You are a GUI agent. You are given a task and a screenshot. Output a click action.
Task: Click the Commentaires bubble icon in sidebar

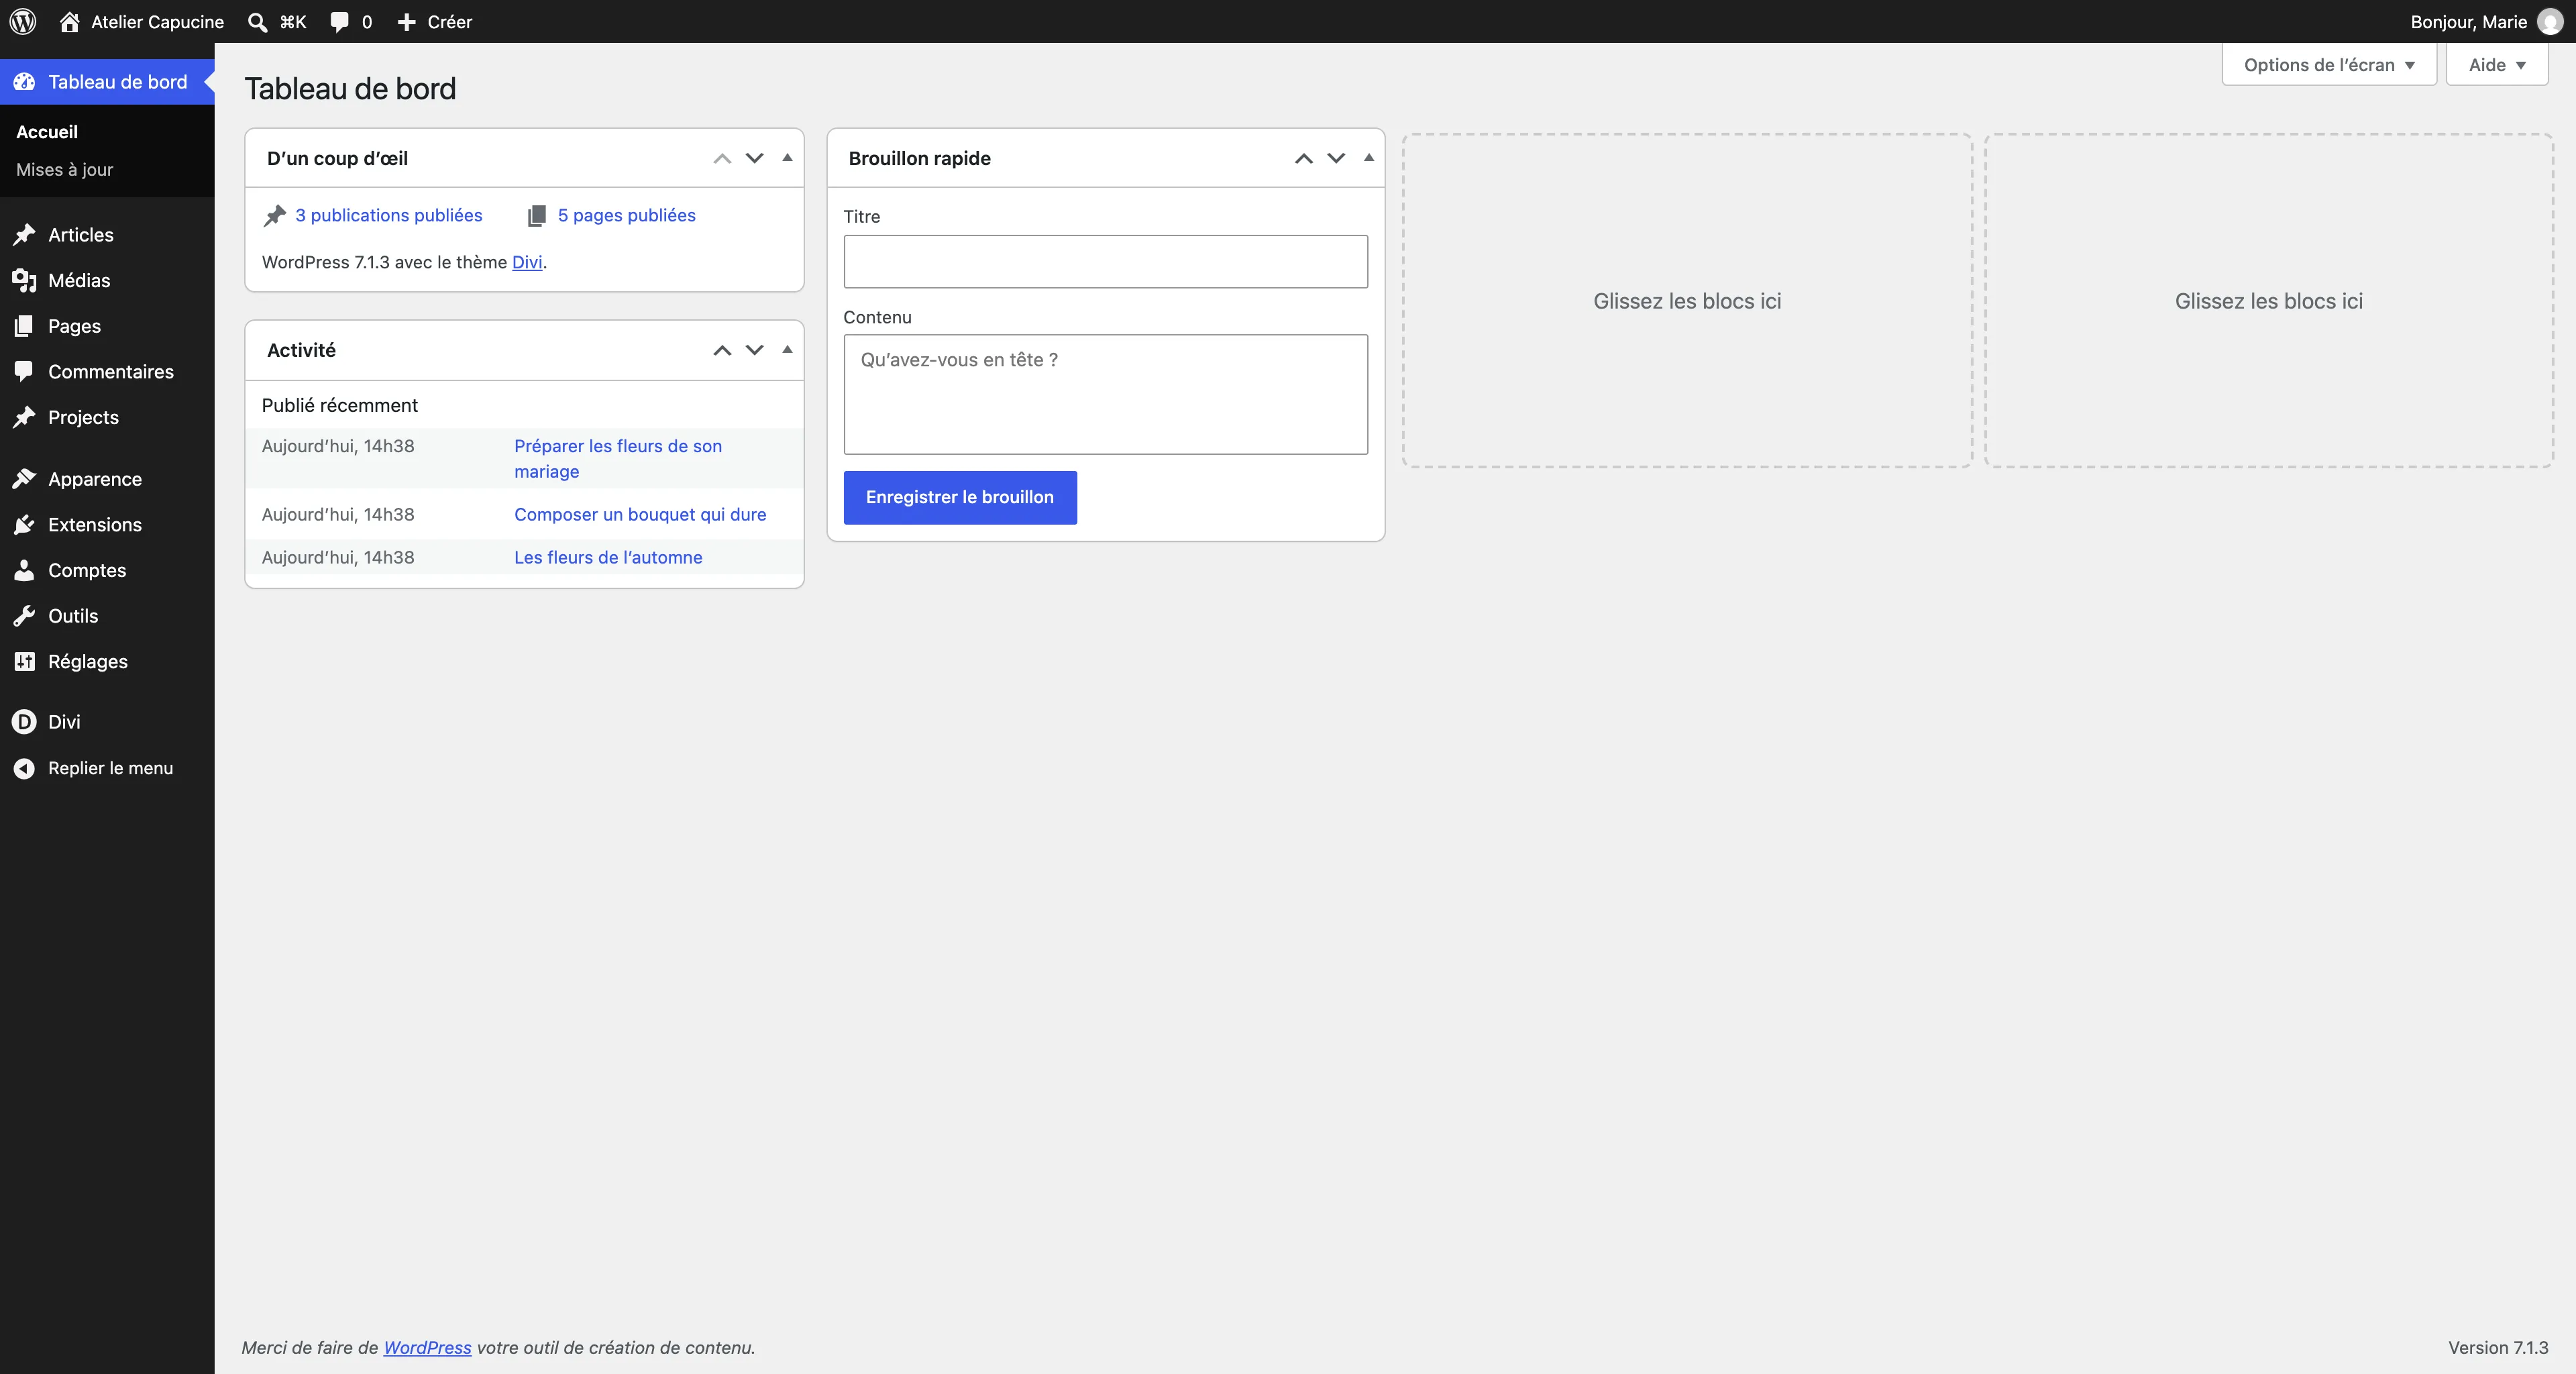point(24,371)
